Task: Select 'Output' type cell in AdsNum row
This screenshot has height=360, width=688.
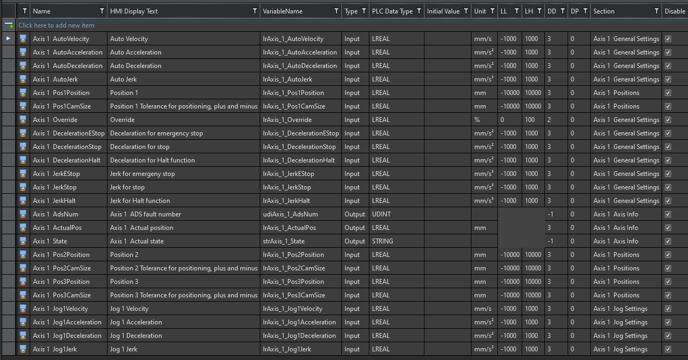Action: [x=355, y=214]
